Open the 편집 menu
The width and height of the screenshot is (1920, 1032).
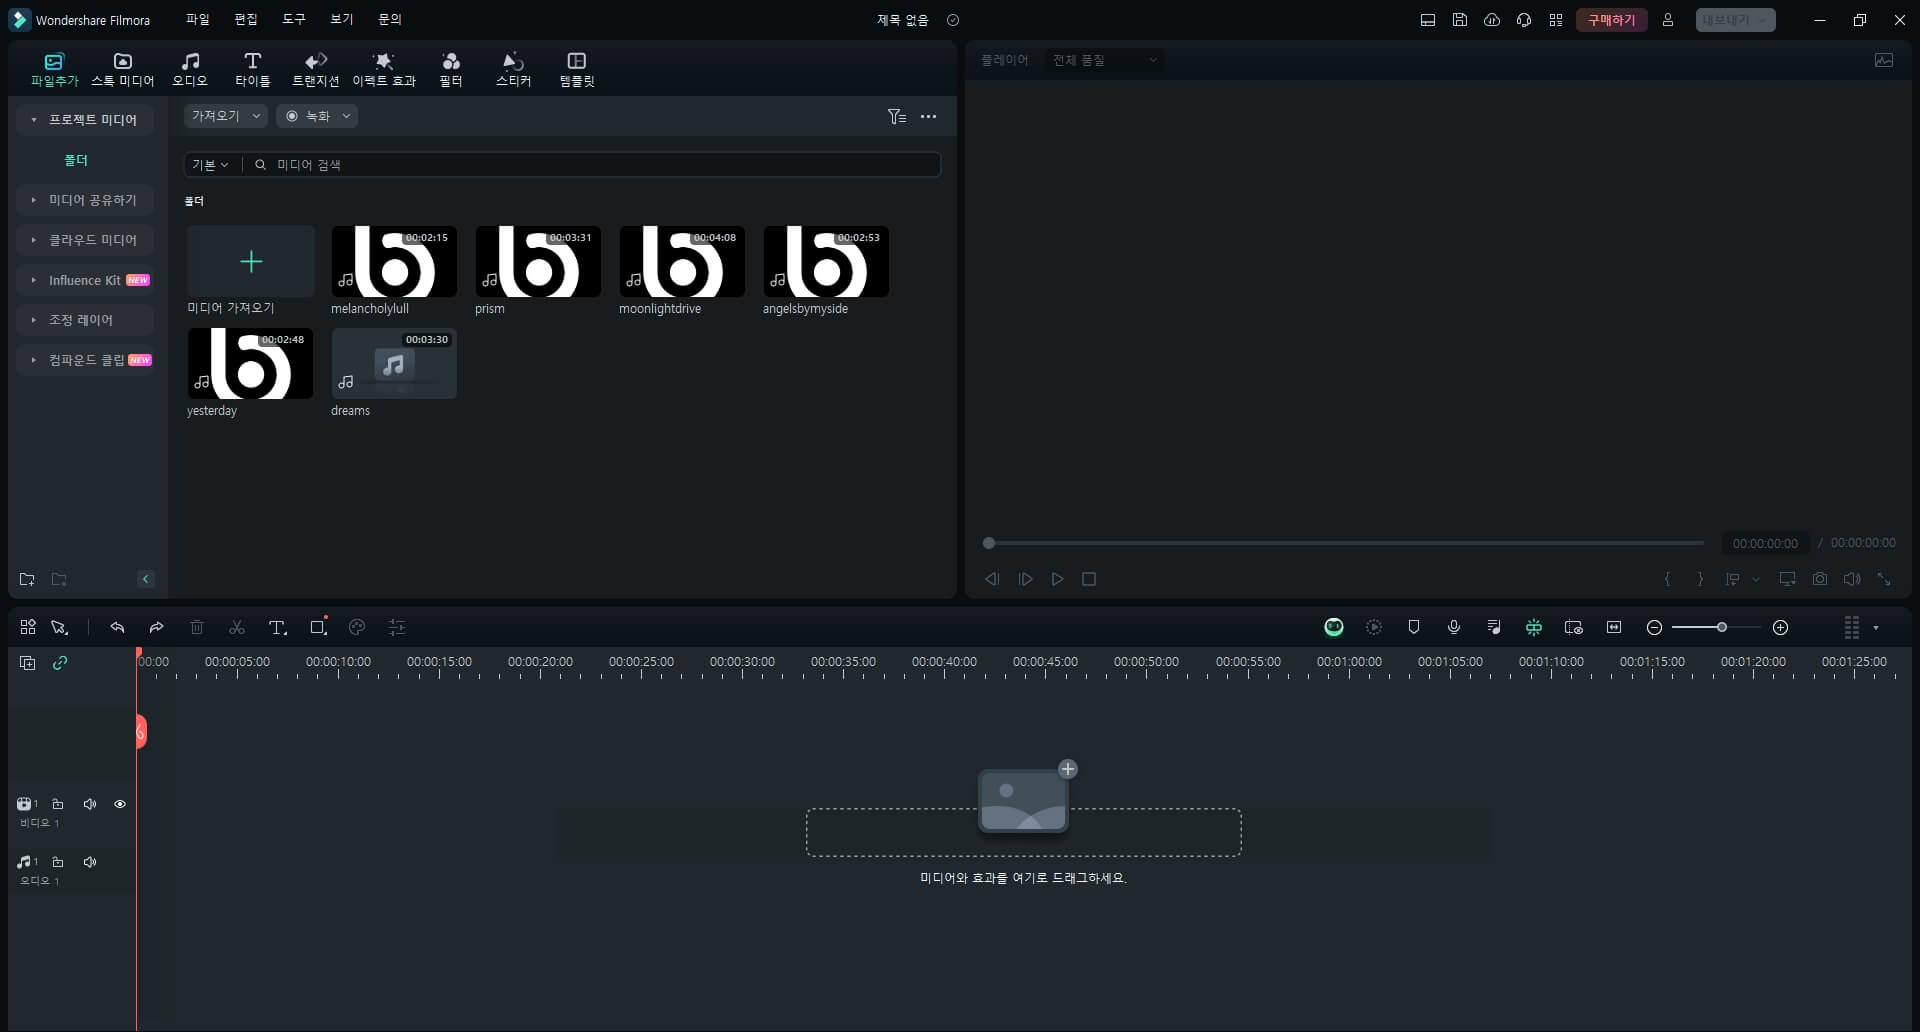click(246, 19)
